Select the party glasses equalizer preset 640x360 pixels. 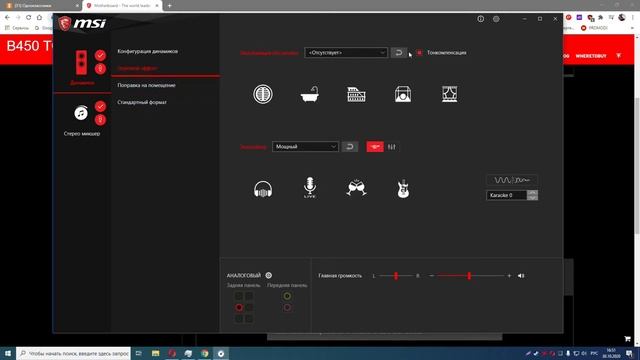tap(356, 188)
